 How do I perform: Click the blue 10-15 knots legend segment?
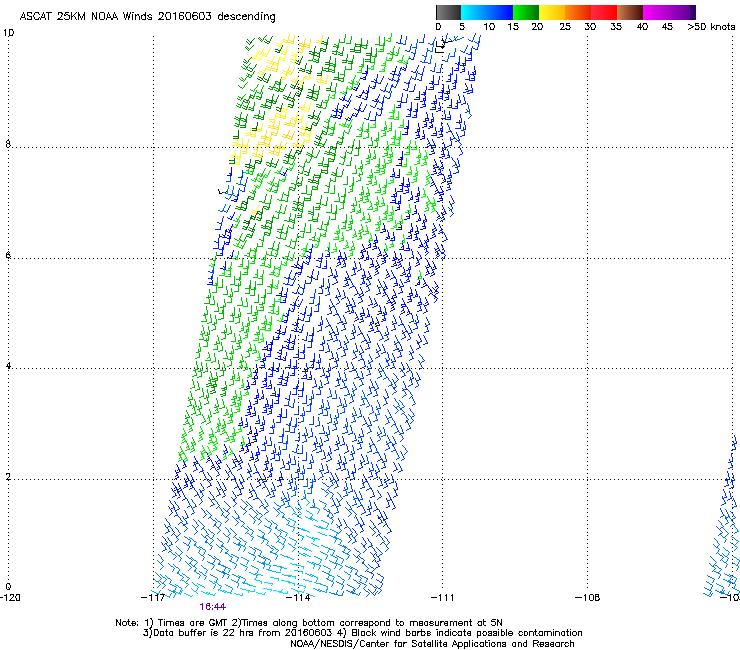point(500,12)
